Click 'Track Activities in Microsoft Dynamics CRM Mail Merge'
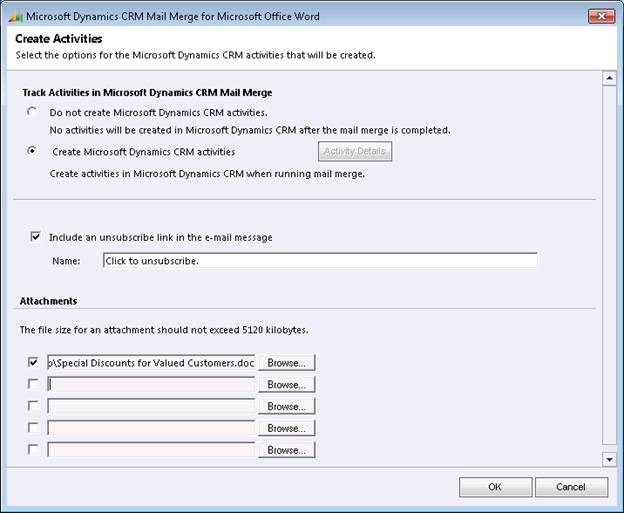 tap(147, 92)
